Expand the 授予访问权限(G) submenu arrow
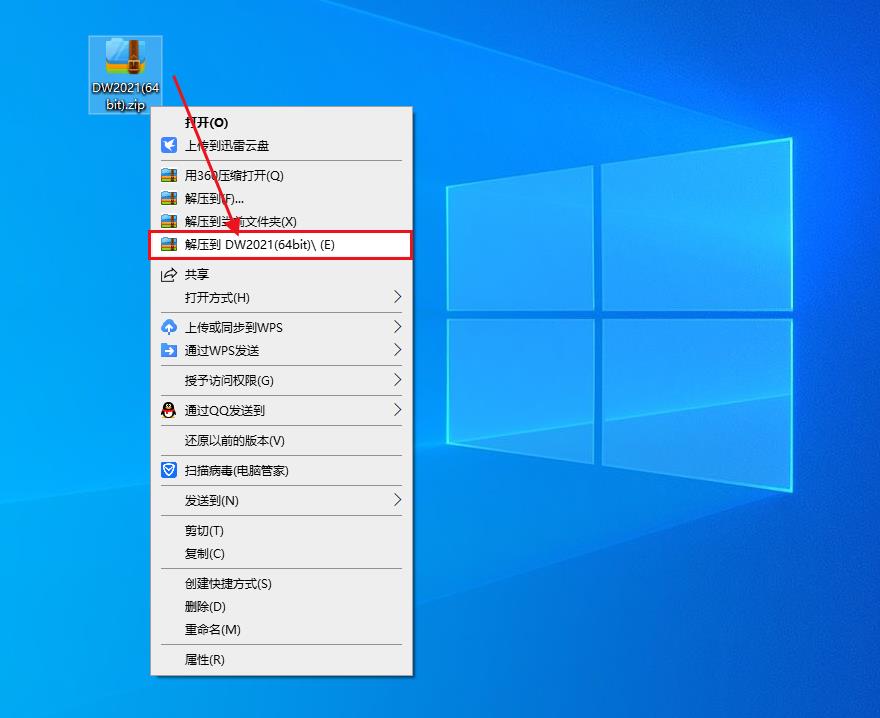 coord(397,380)
